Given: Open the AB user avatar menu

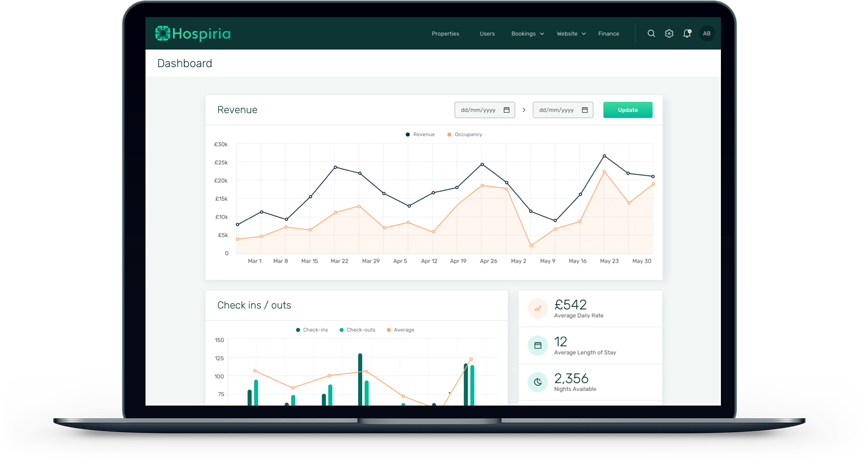Looking at the screenshot, I should point(707,34).
